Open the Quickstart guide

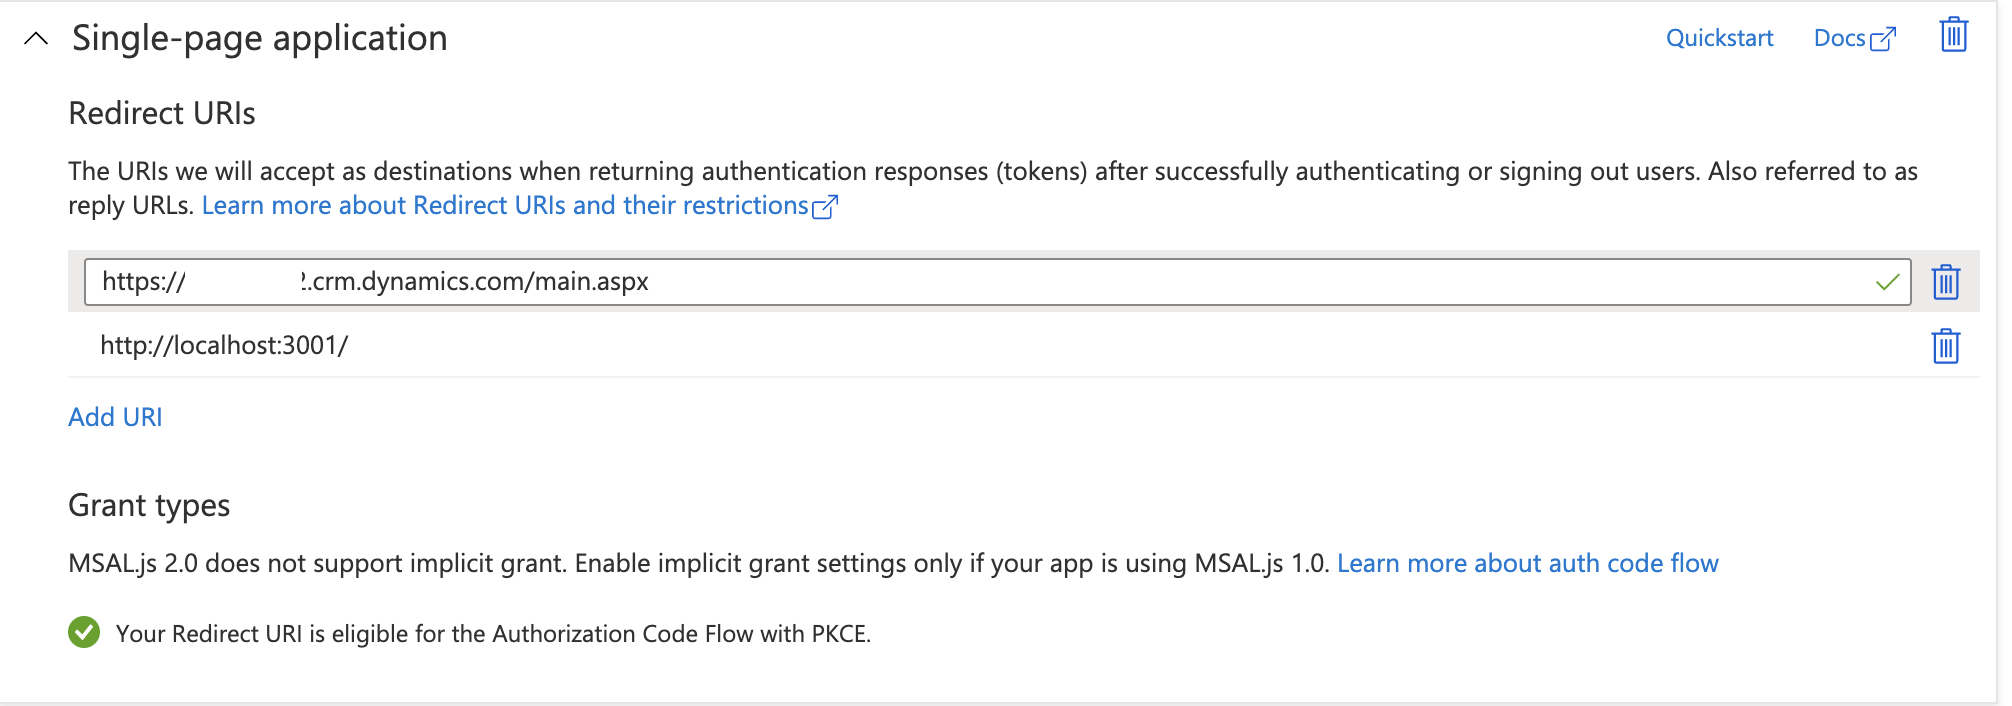tap(1720, 37)
